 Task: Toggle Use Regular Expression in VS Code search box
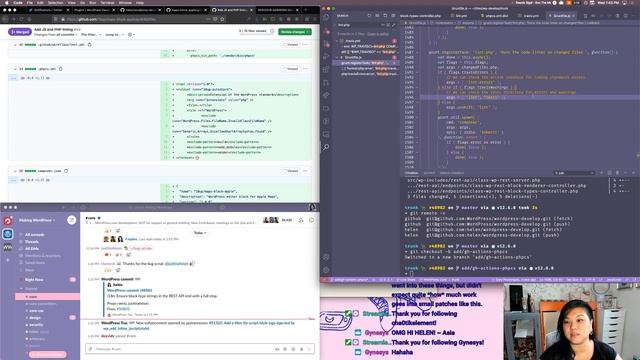point(393,25)
